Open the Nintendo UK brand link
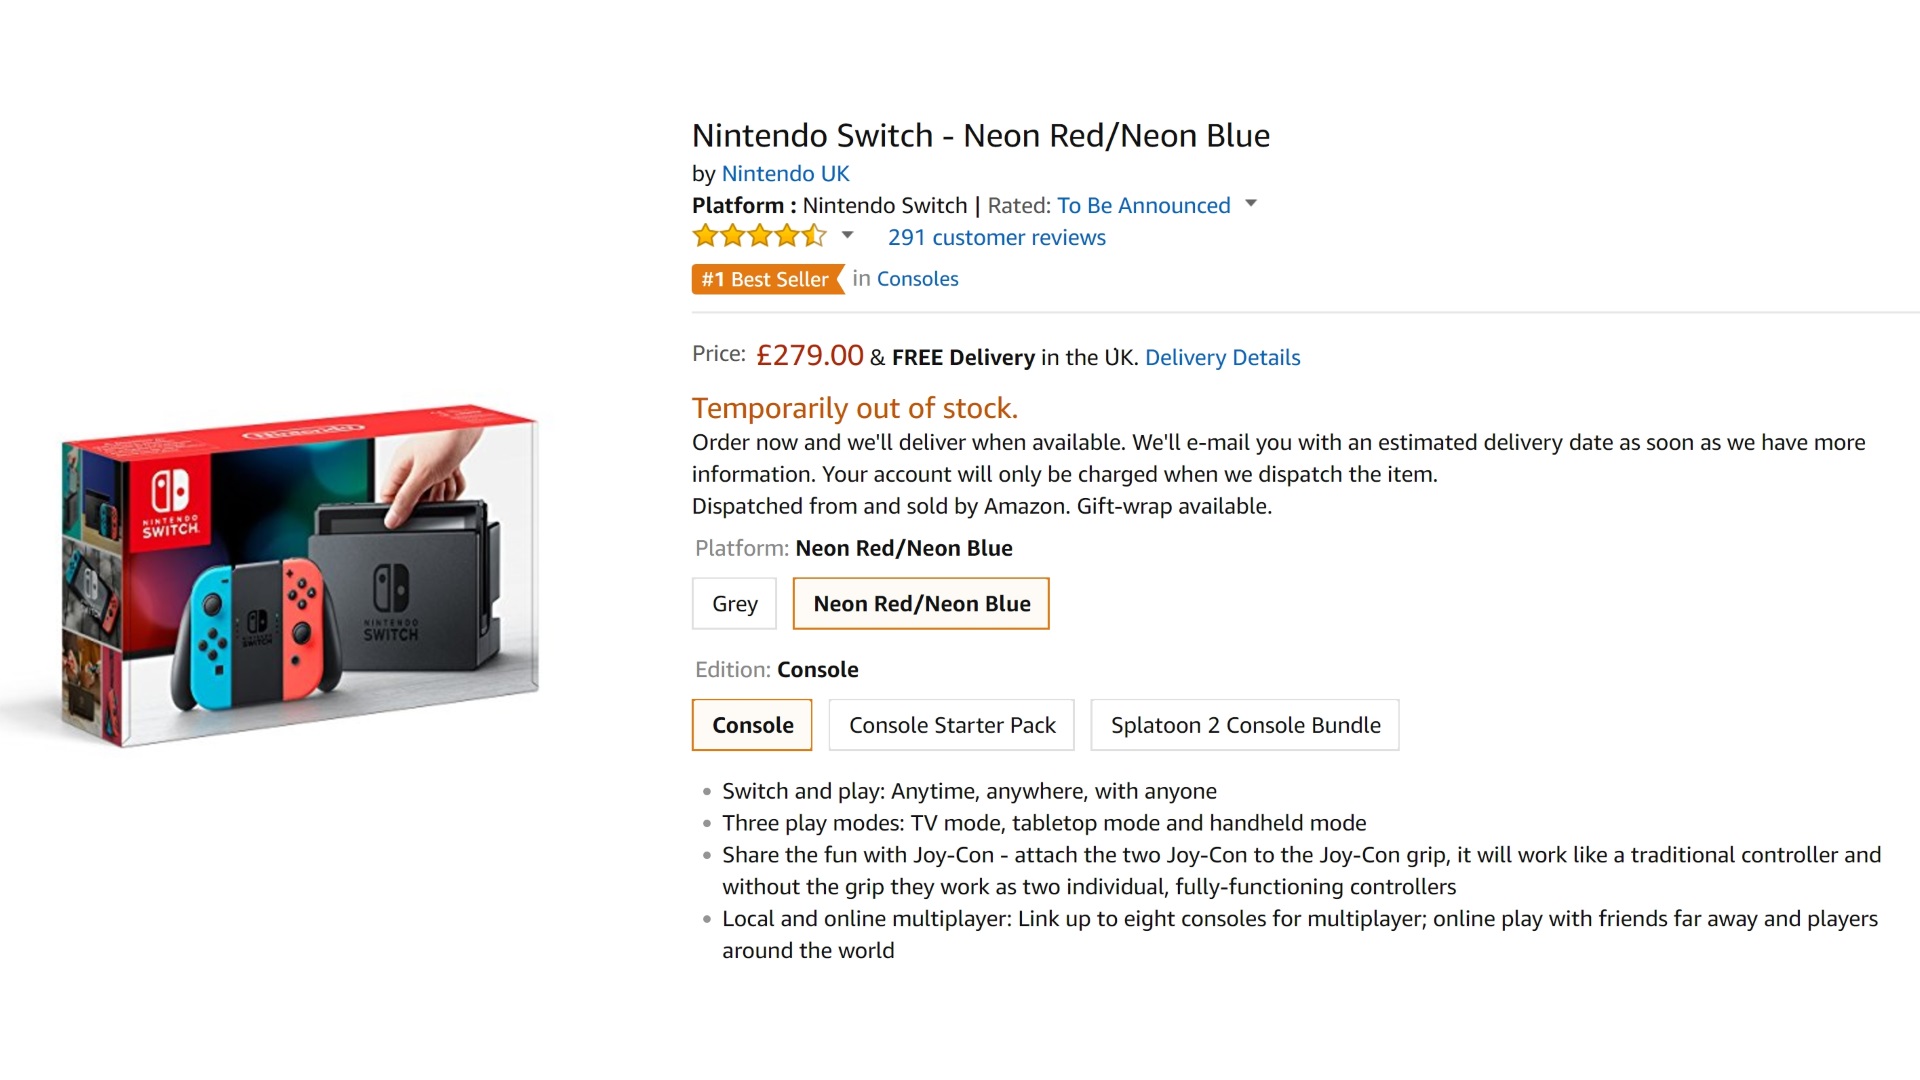This screenshot has height=1080, width=1920. click(785, 174)
